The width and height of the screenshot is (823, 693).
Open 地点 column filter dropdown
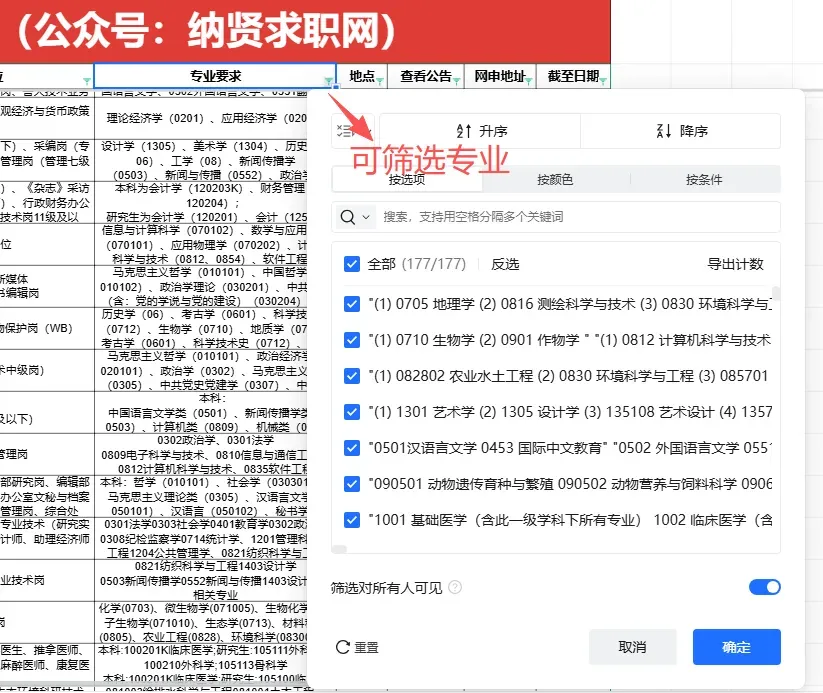pyautogui.click(x=380, y=81)
